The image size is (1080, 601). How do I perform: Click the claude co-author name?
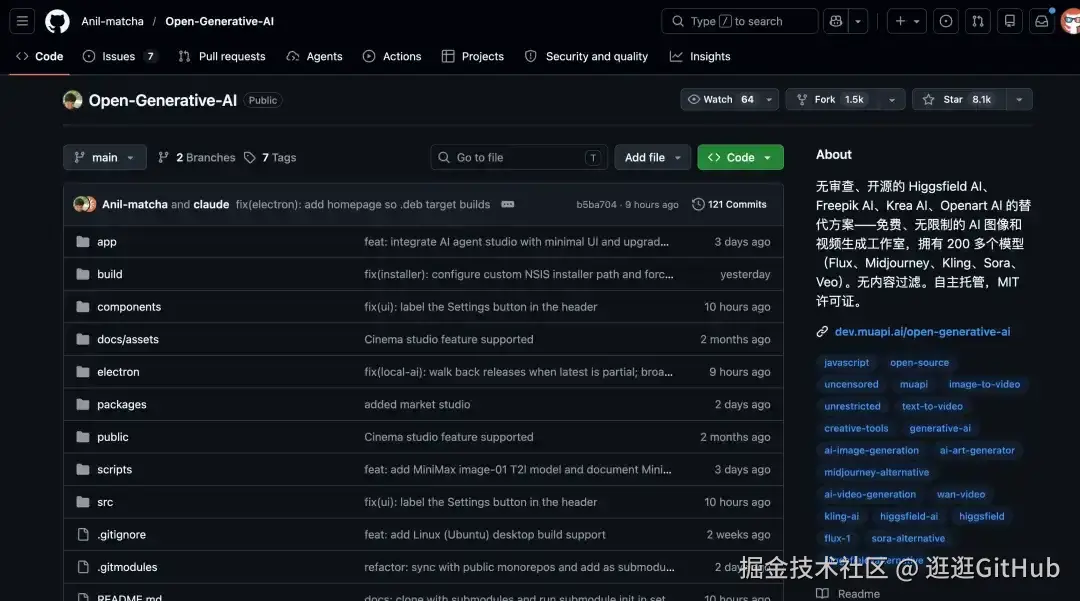[x=211, y=204]
